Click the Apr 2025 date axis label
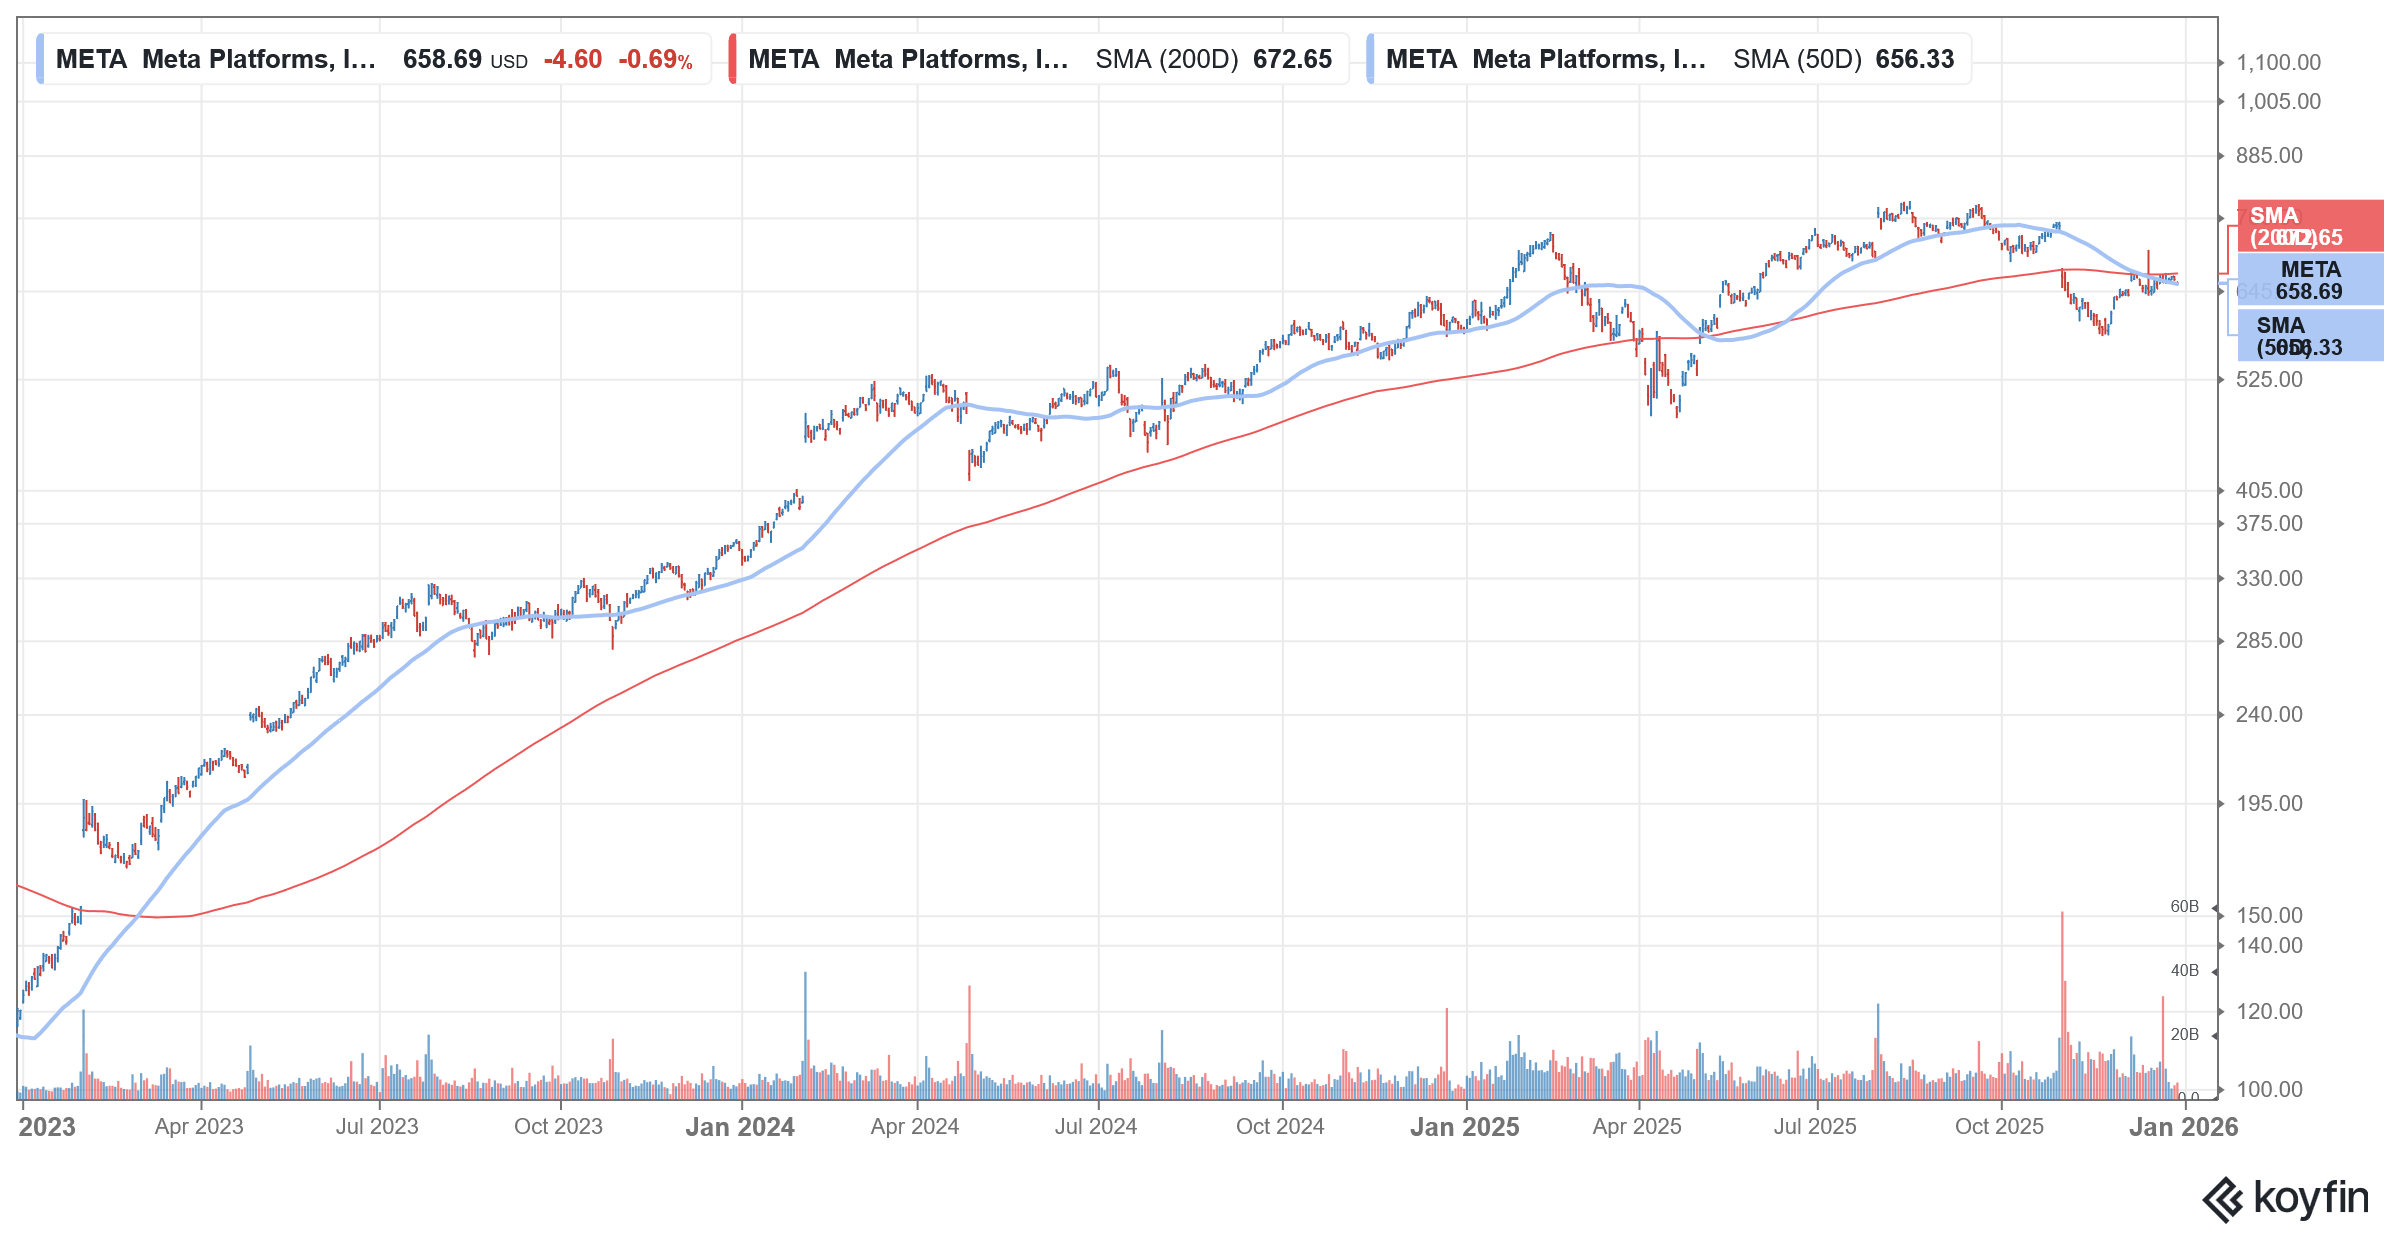 (1637, 1127)
